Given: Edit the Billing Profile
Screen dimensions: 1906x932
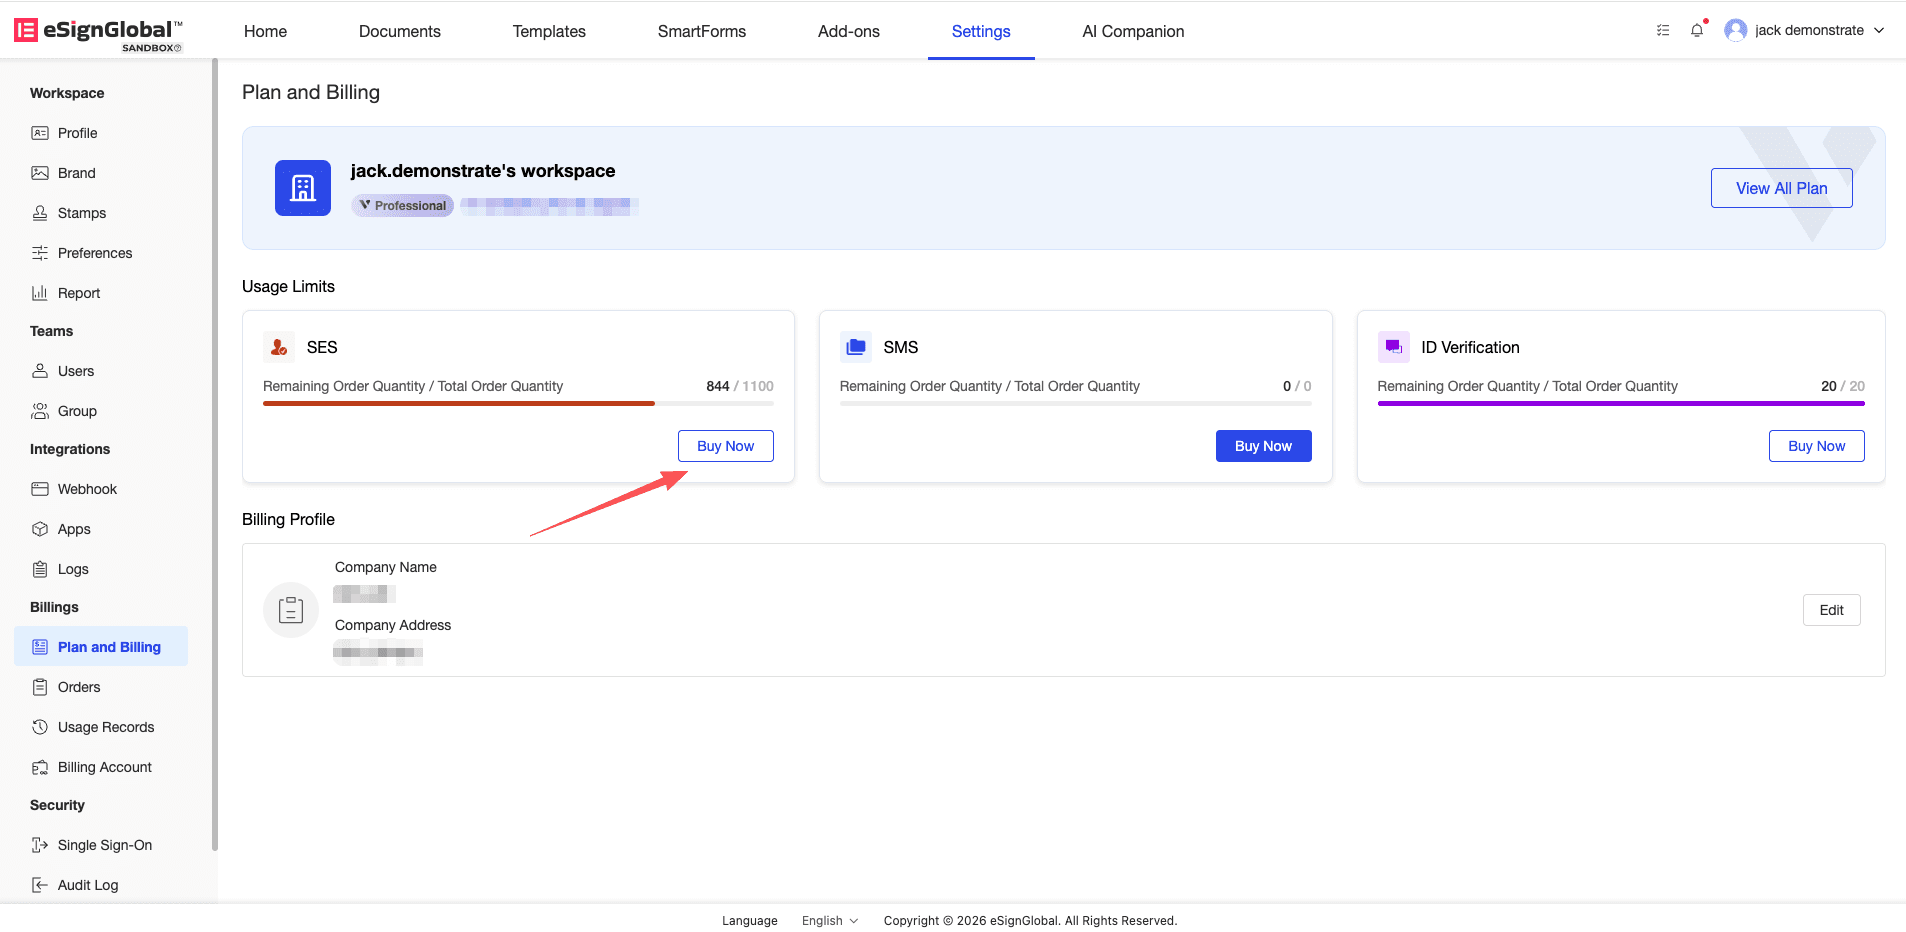Looking at the screenshot, I should [1832, 610].
